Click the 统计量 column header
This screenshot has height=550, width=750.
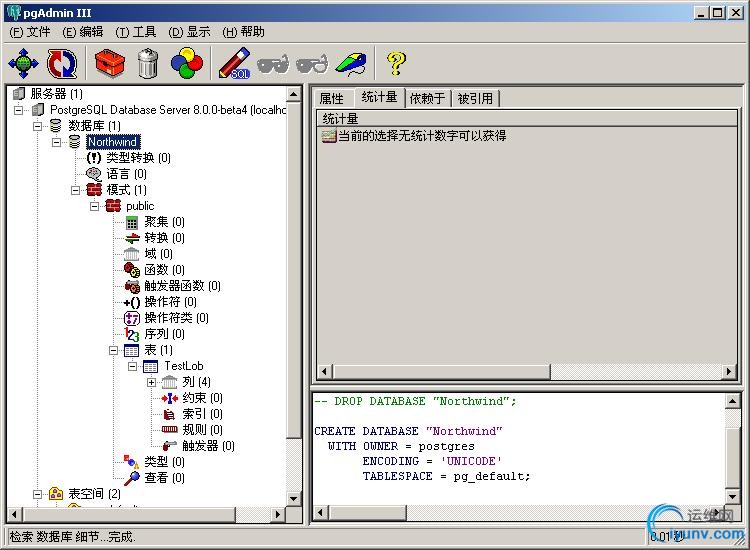(x=527, y=118)
